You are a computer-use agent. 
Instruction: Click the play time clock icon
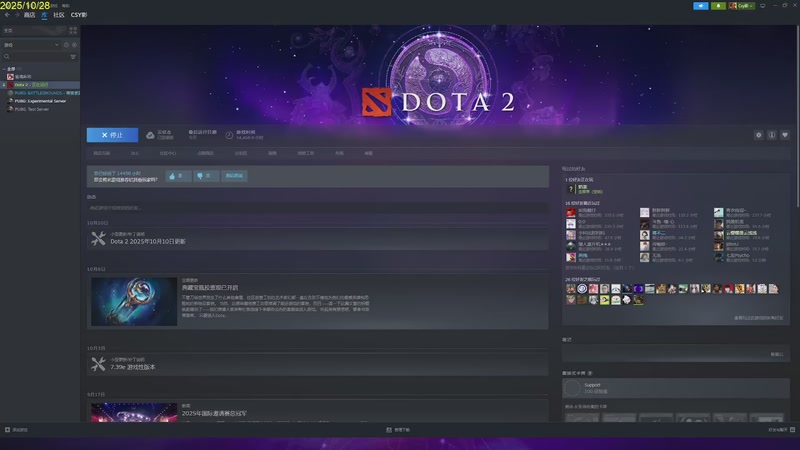[x=229, y=135]
